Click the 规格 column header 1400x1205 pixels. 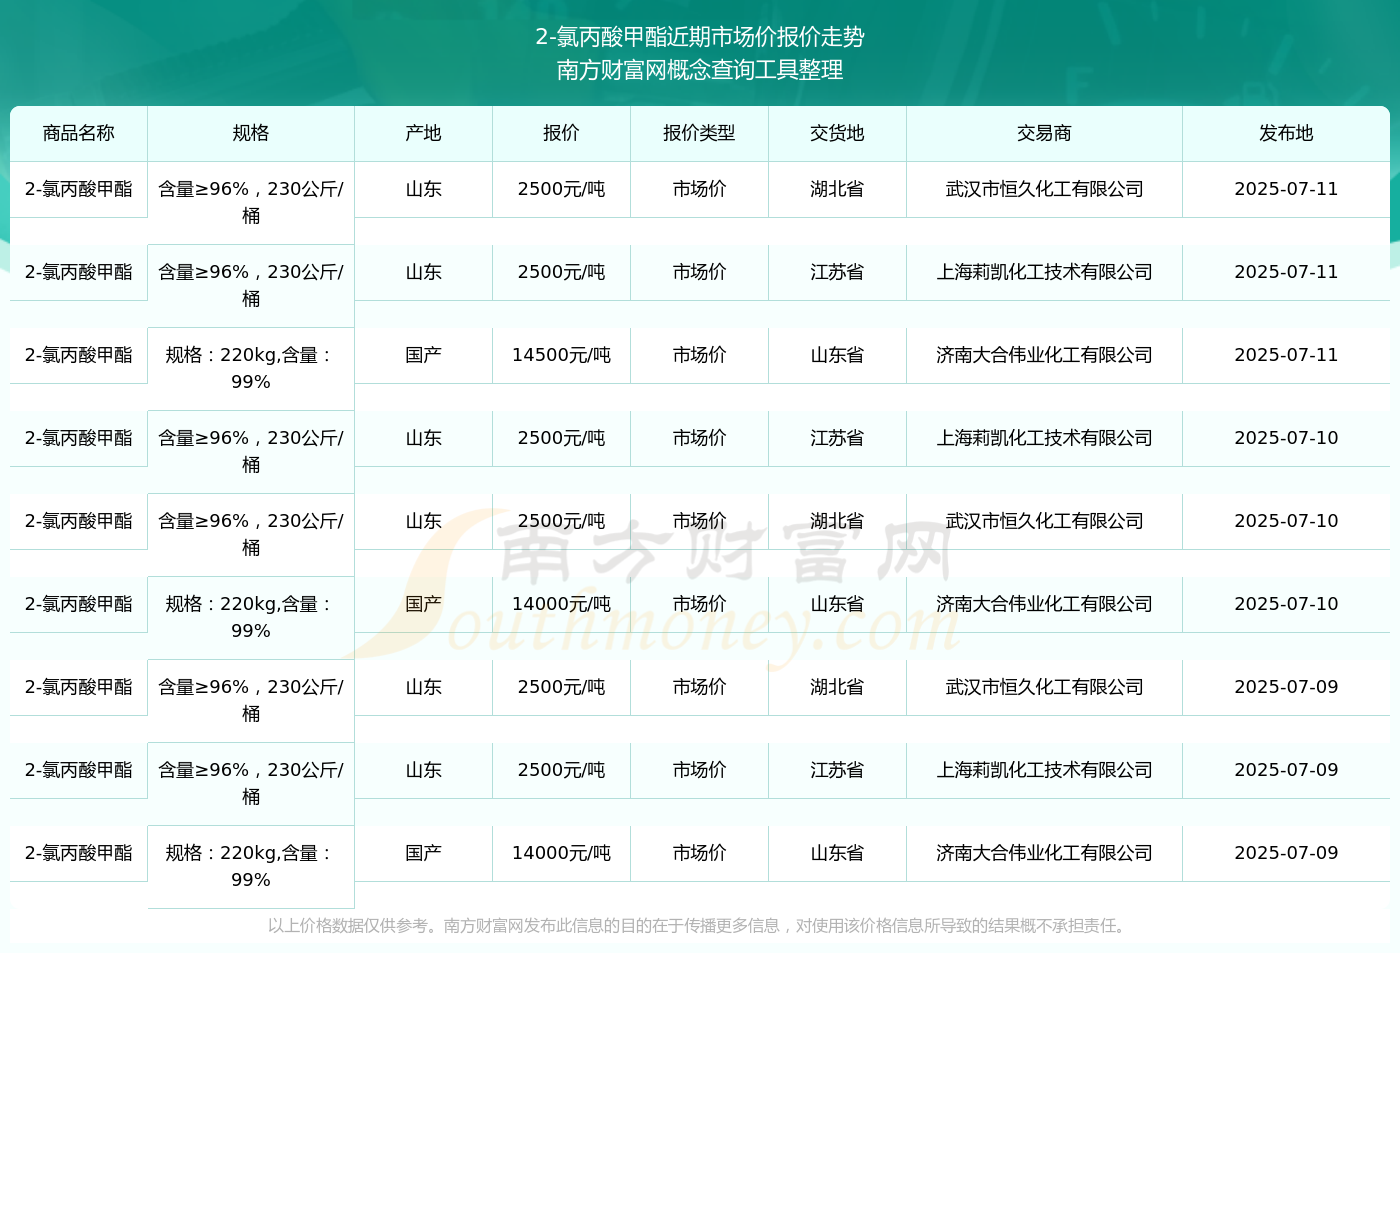tap(251, 133)
